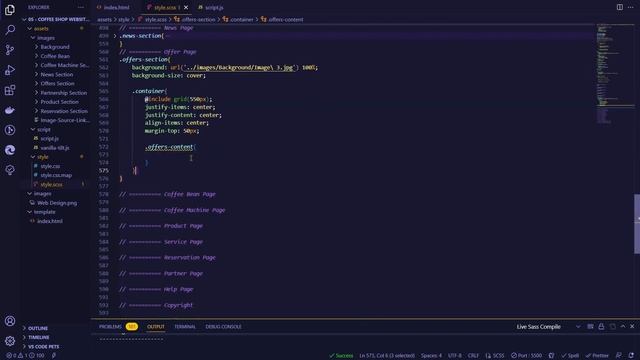This screenshot has width=640, height=360.
Task: Switch to the OUTPUT panel tab
Action: (x=156, y=327)
